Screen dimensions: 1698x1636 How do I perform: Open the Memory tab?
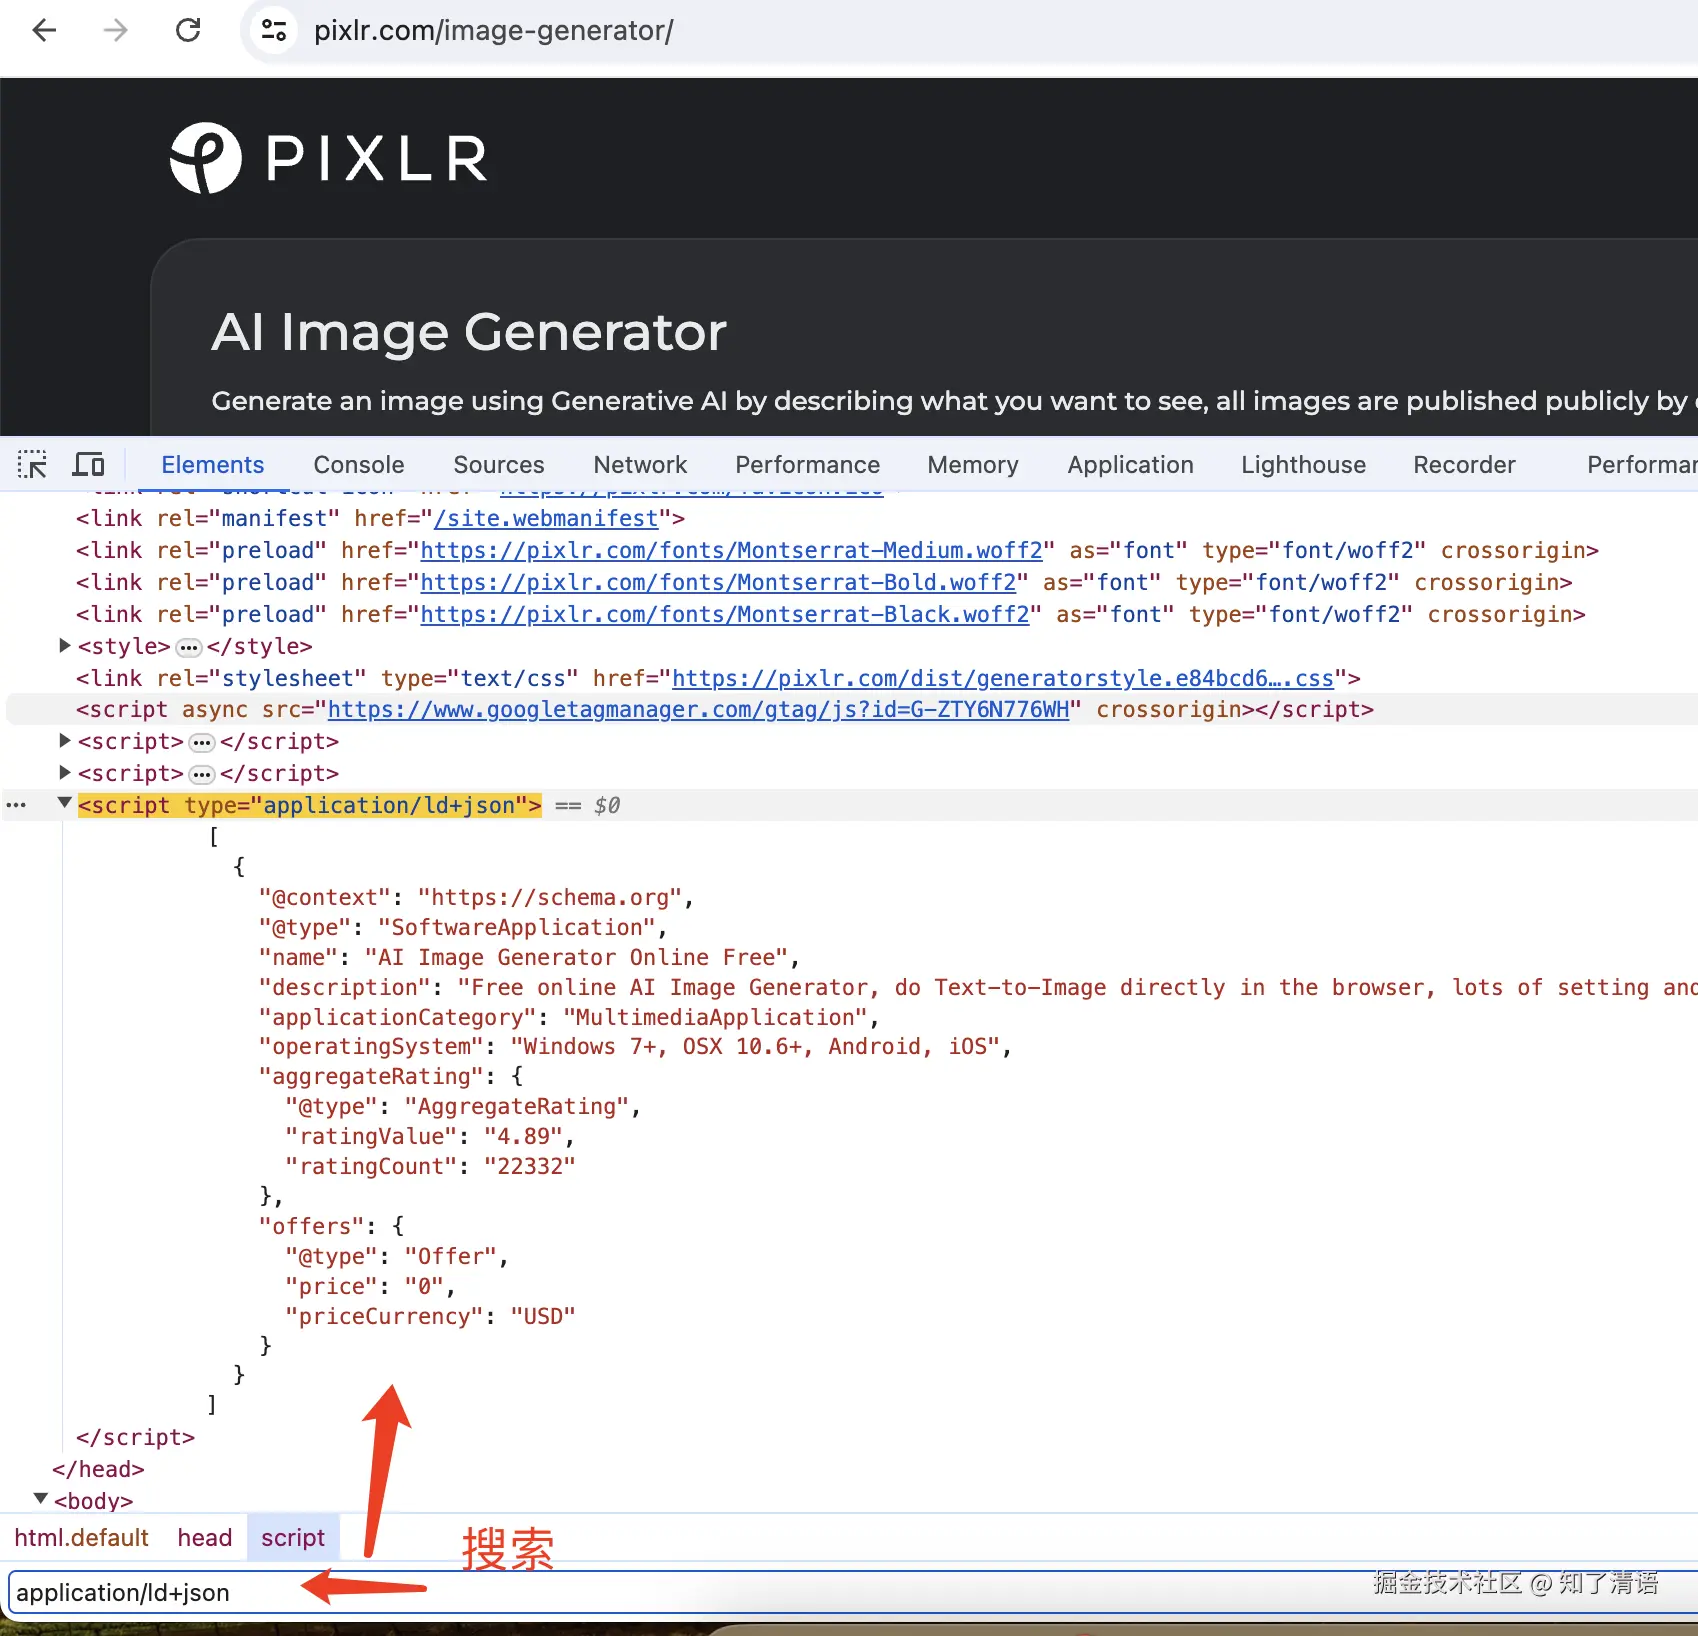pyautogui.click(x=972, y=465)
